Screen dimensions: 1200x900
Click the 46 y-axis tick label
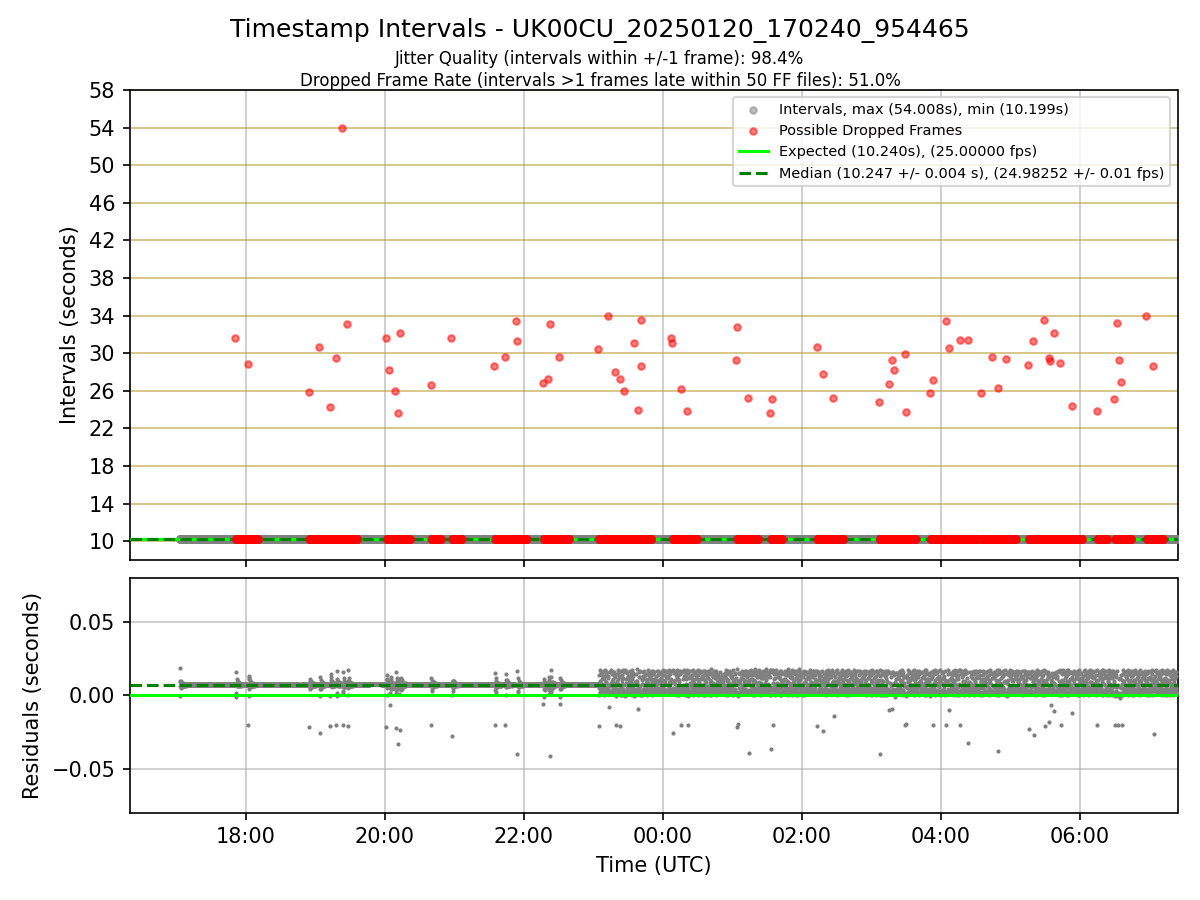pyautogui.click(x=105, y=203)
